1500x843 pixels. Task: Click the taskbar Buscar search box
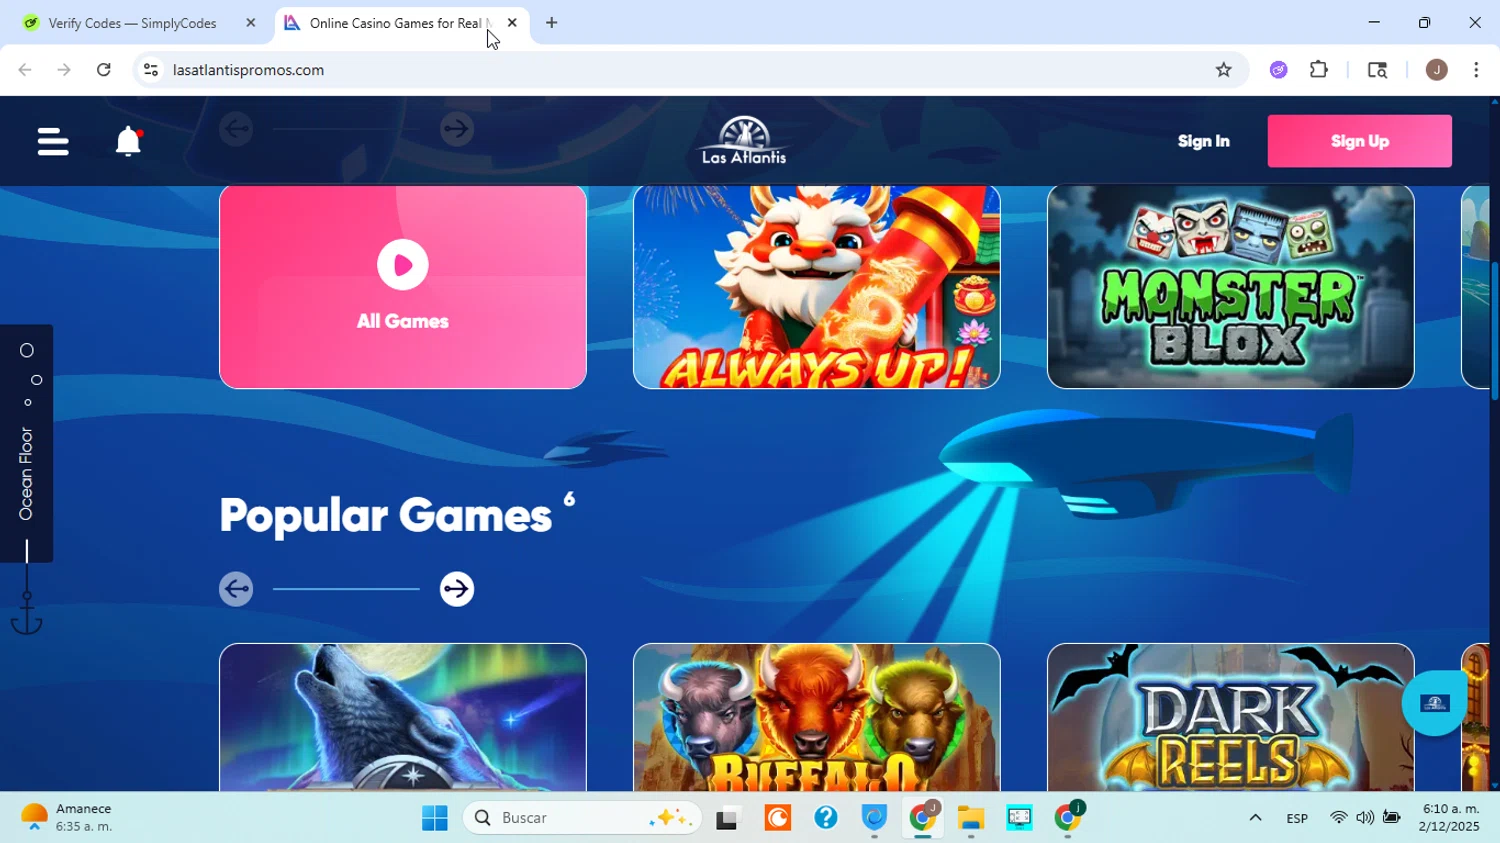[x=582, y=818]
